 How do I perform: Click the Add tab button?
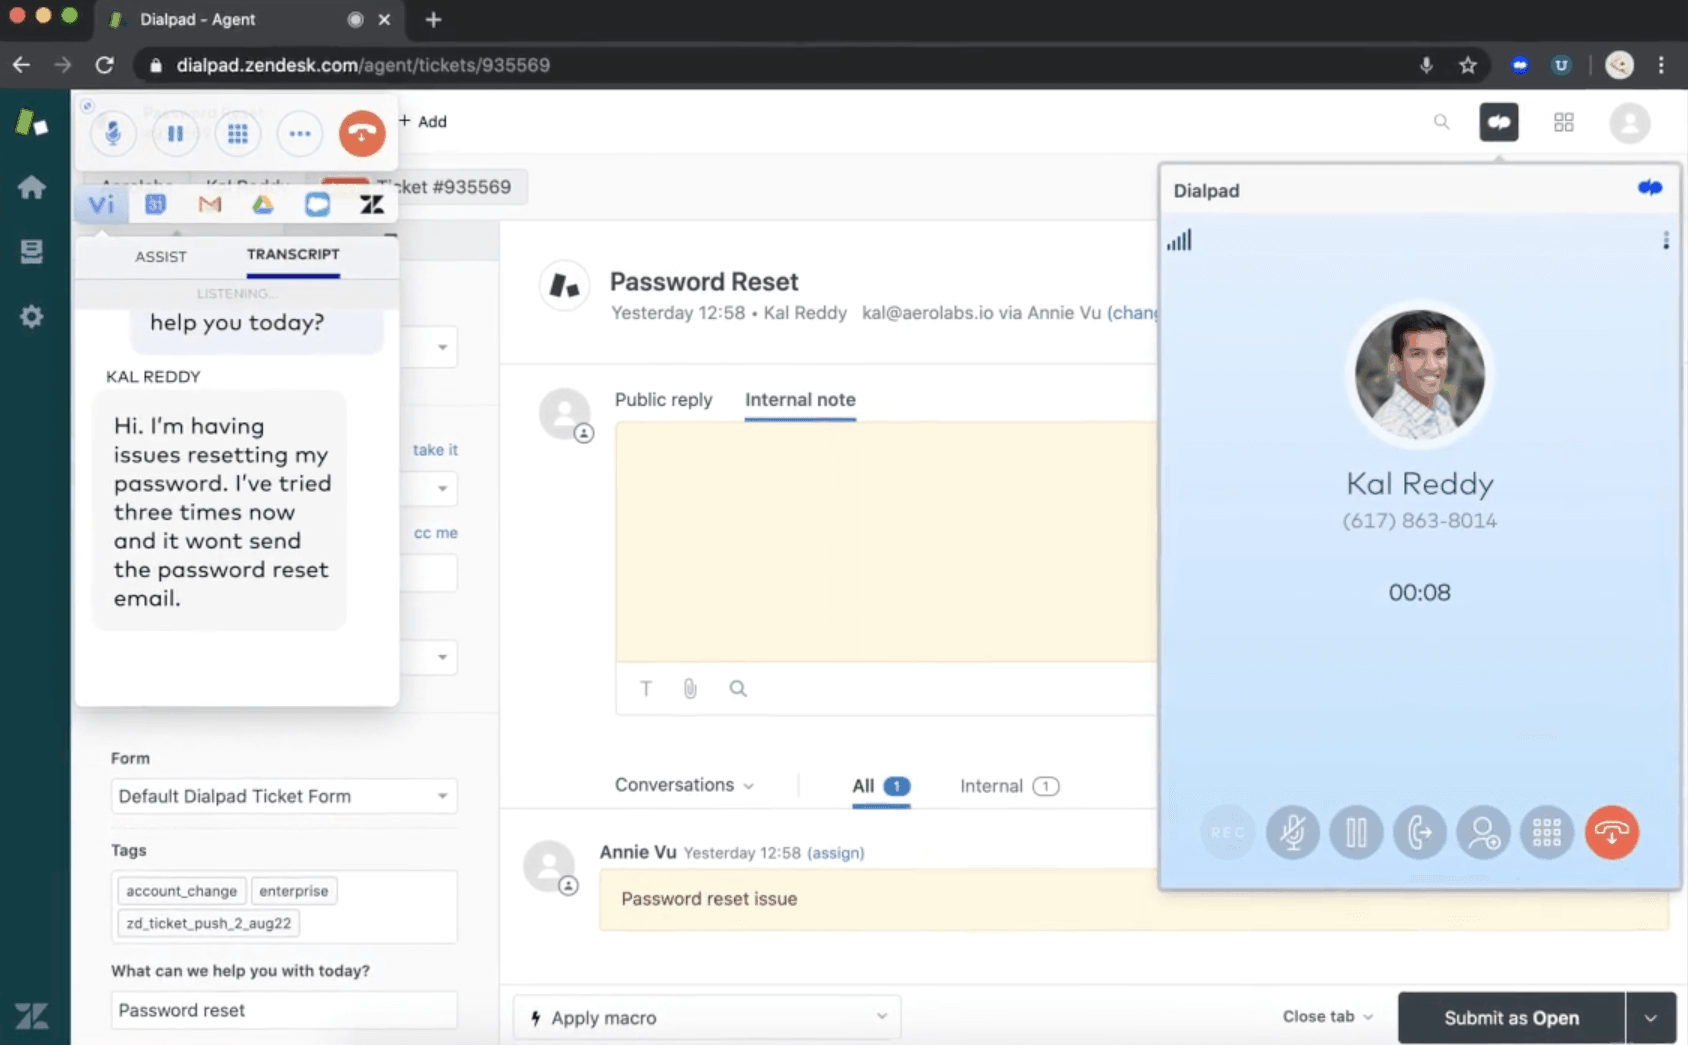(423, 121)
